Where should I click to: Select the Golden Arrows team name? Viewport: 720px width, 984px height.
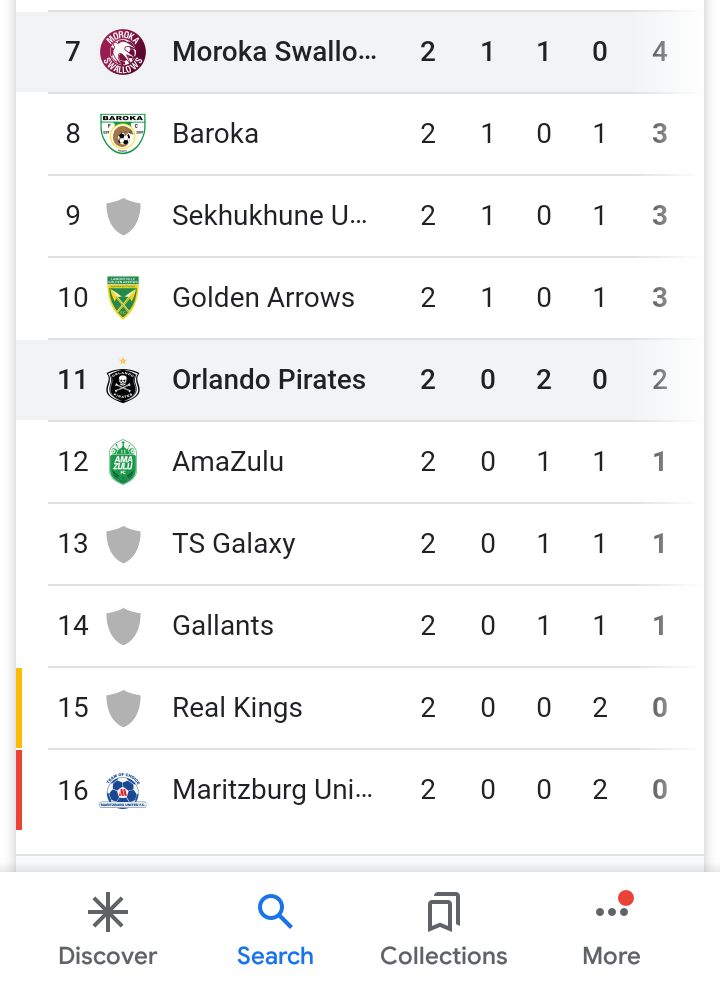click(264, 297)
